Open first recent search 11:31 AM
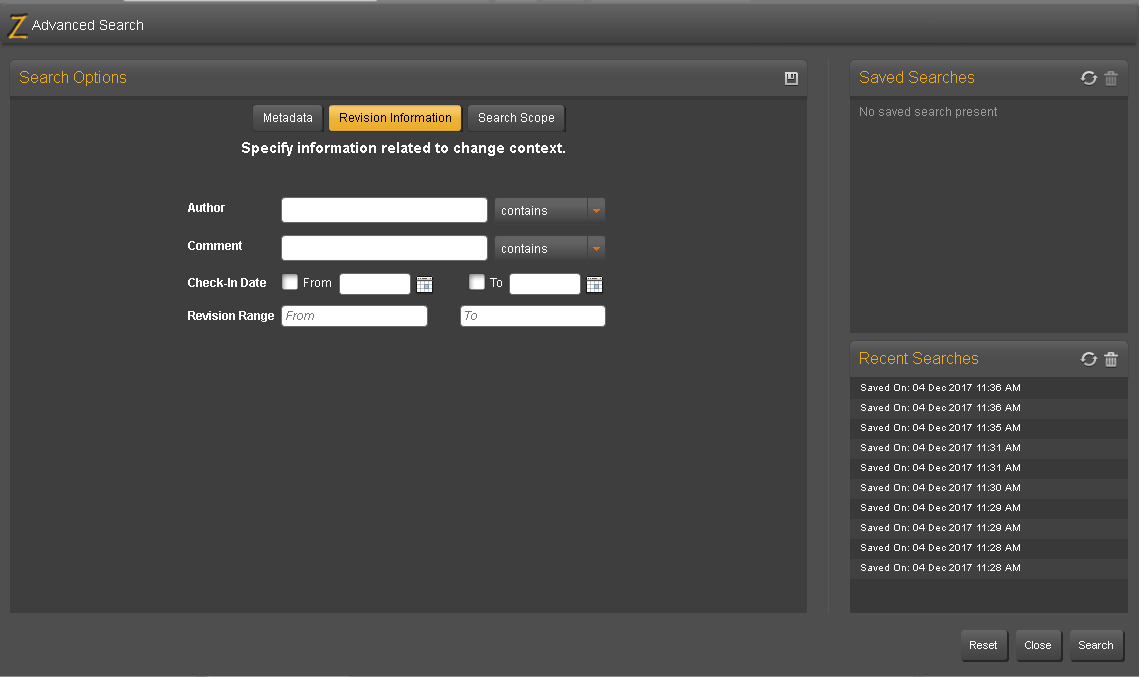 [x=989, y=448]
